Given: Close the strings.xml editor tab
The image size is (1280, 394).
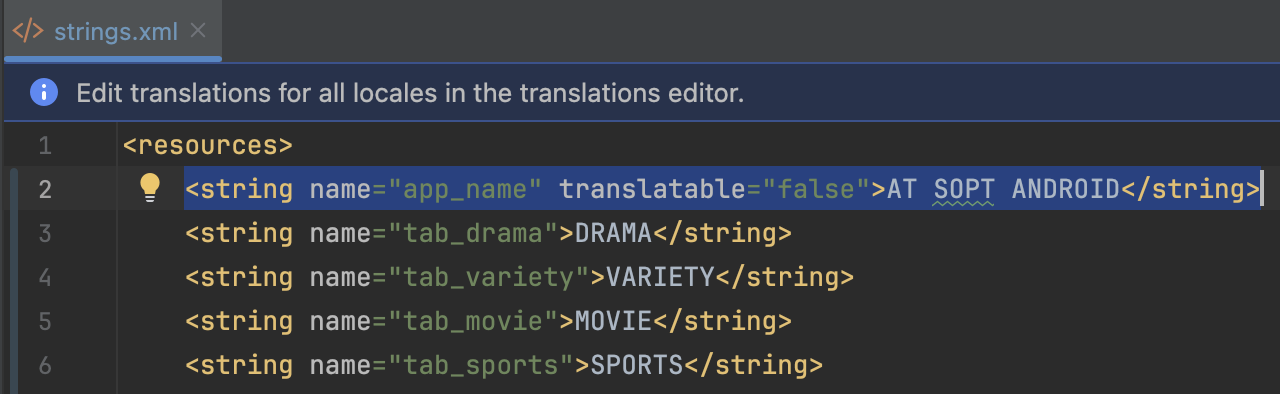Looking at the screenshot, I should click(x=198, y=31).
